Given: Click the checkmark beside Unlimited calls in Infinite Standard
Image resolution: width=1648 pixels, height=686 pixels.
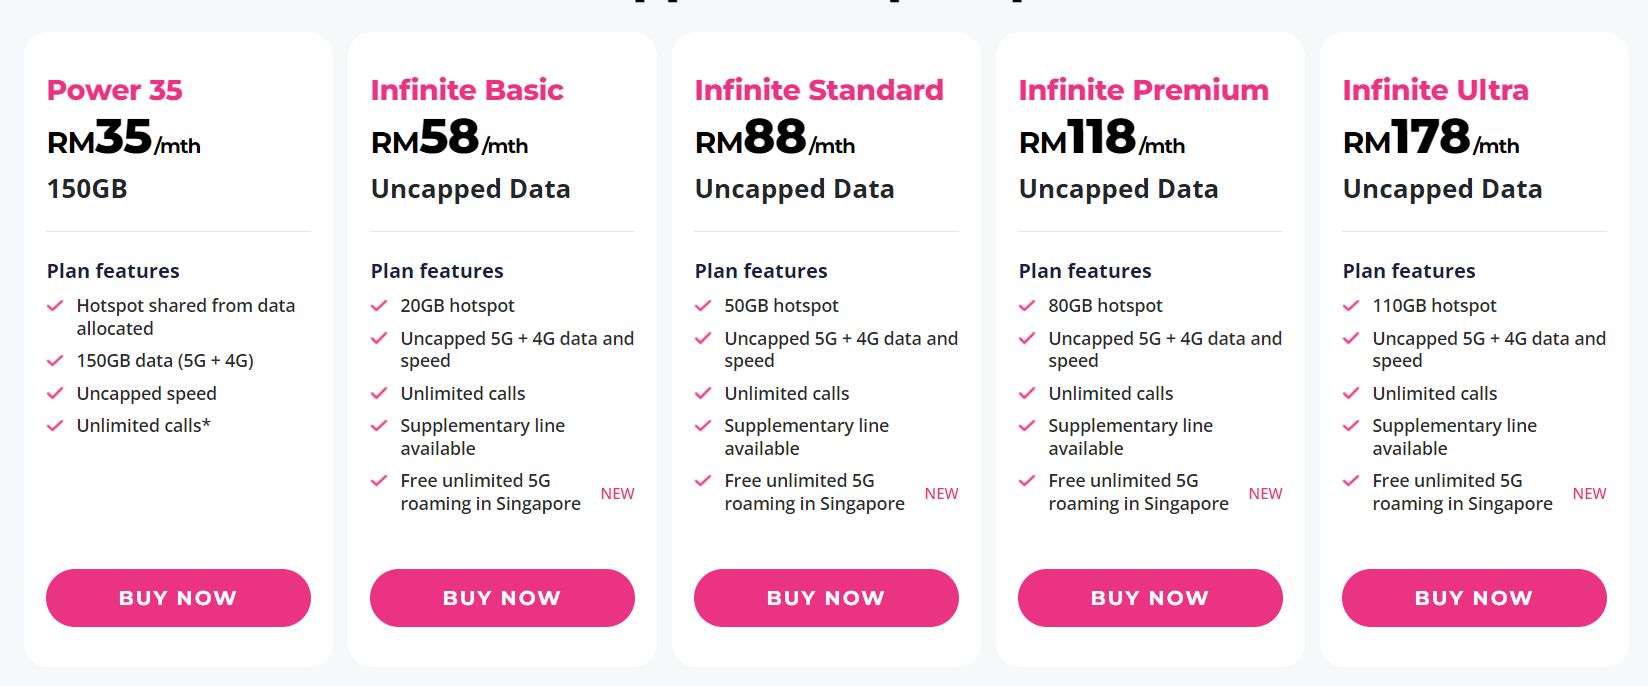Looking at the screenshot, I should click(703, 394).
